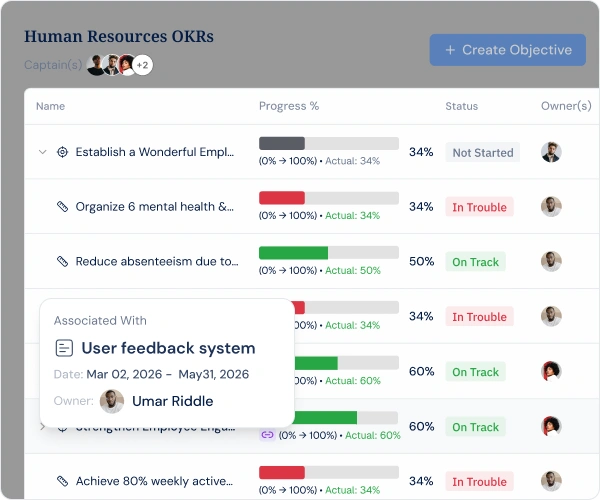
Task: Open the +2 more captains badge
Action: pos(143,65)
